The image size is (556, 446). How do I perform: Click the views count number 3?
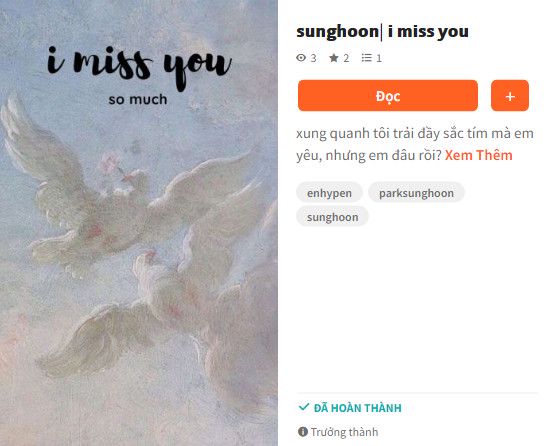point(313,58)
